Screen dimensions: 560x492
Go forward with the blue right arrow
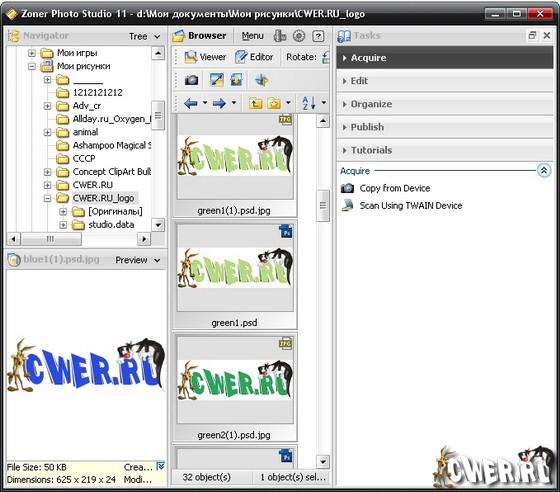(219, 103)
